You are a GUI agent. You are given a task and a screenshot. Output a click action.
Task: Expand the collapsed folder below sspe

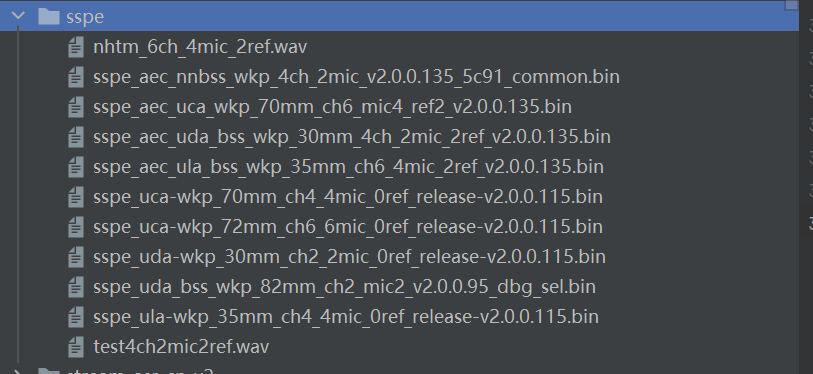tap(18, 371)
